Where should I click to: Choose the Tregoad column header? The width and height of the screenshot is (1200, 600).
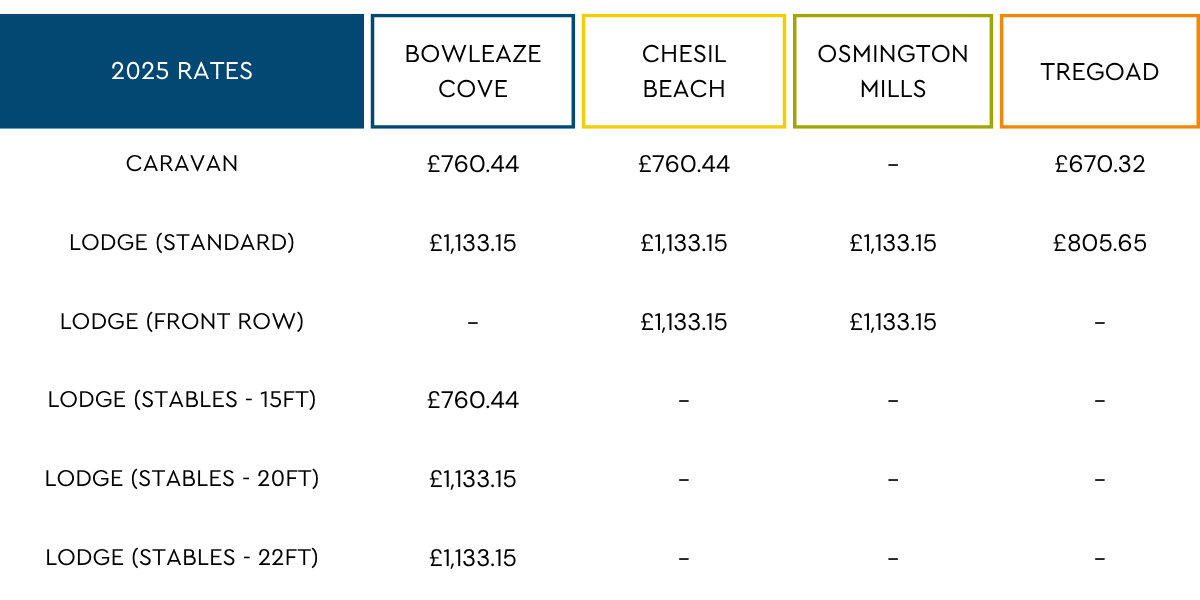coord(1099,71)
